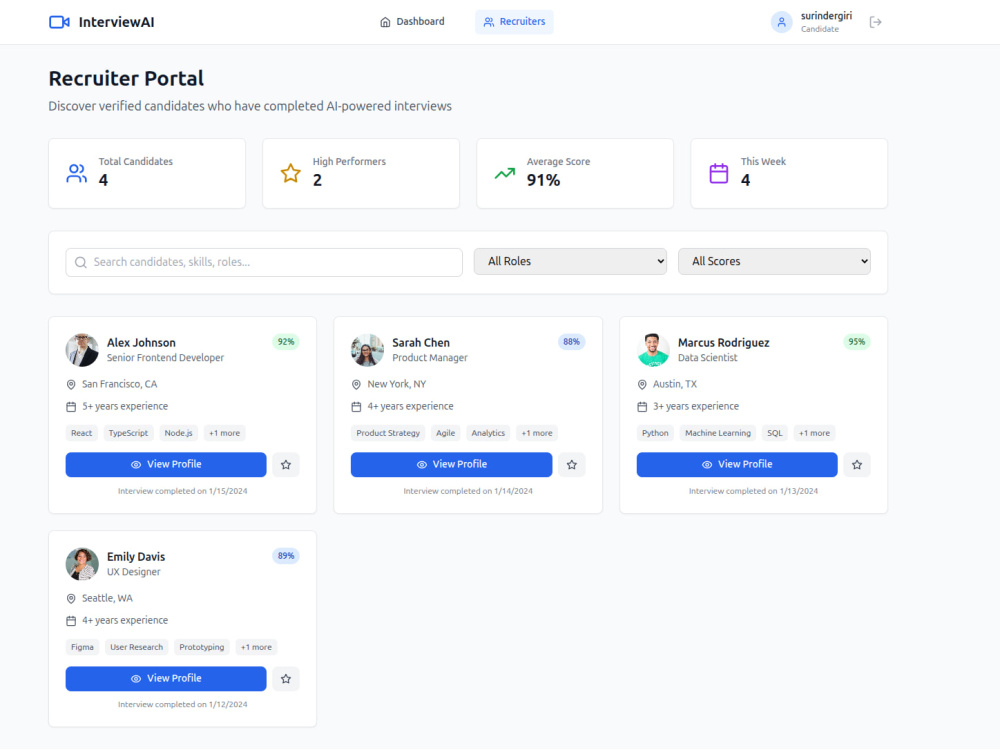Click Emily Davis's profile photo
This screenshot has height=750, width=1000.
pyautogui.click(x=82, y=564)
